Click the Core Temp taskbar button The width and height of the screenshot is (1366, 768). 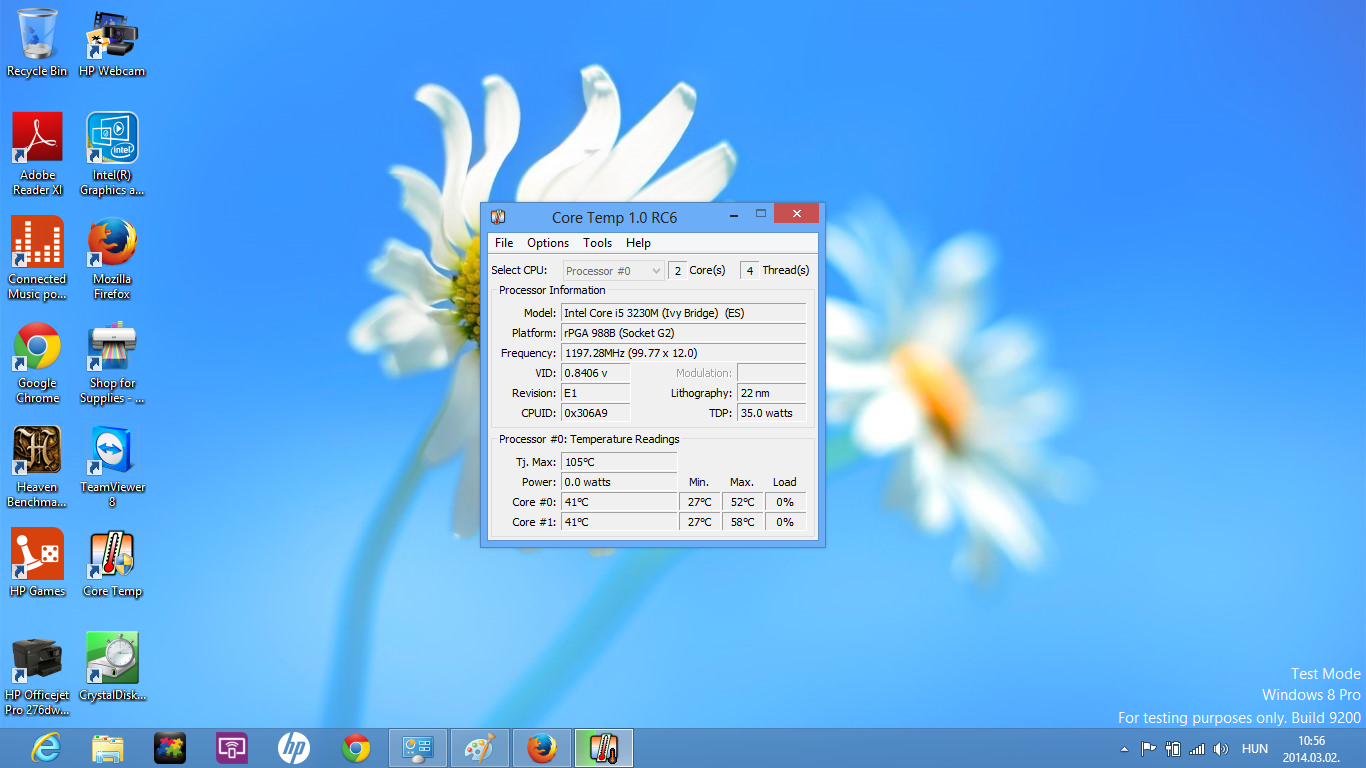[603, 748]
